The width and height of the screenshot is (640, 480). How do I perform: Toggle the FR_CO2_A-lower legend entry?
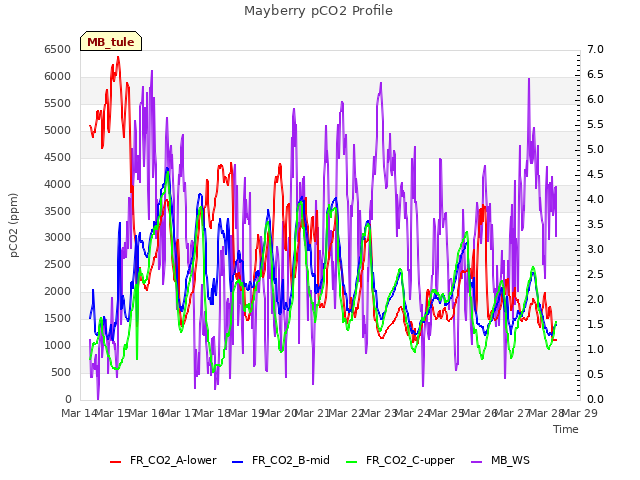[x=164, y=460]
